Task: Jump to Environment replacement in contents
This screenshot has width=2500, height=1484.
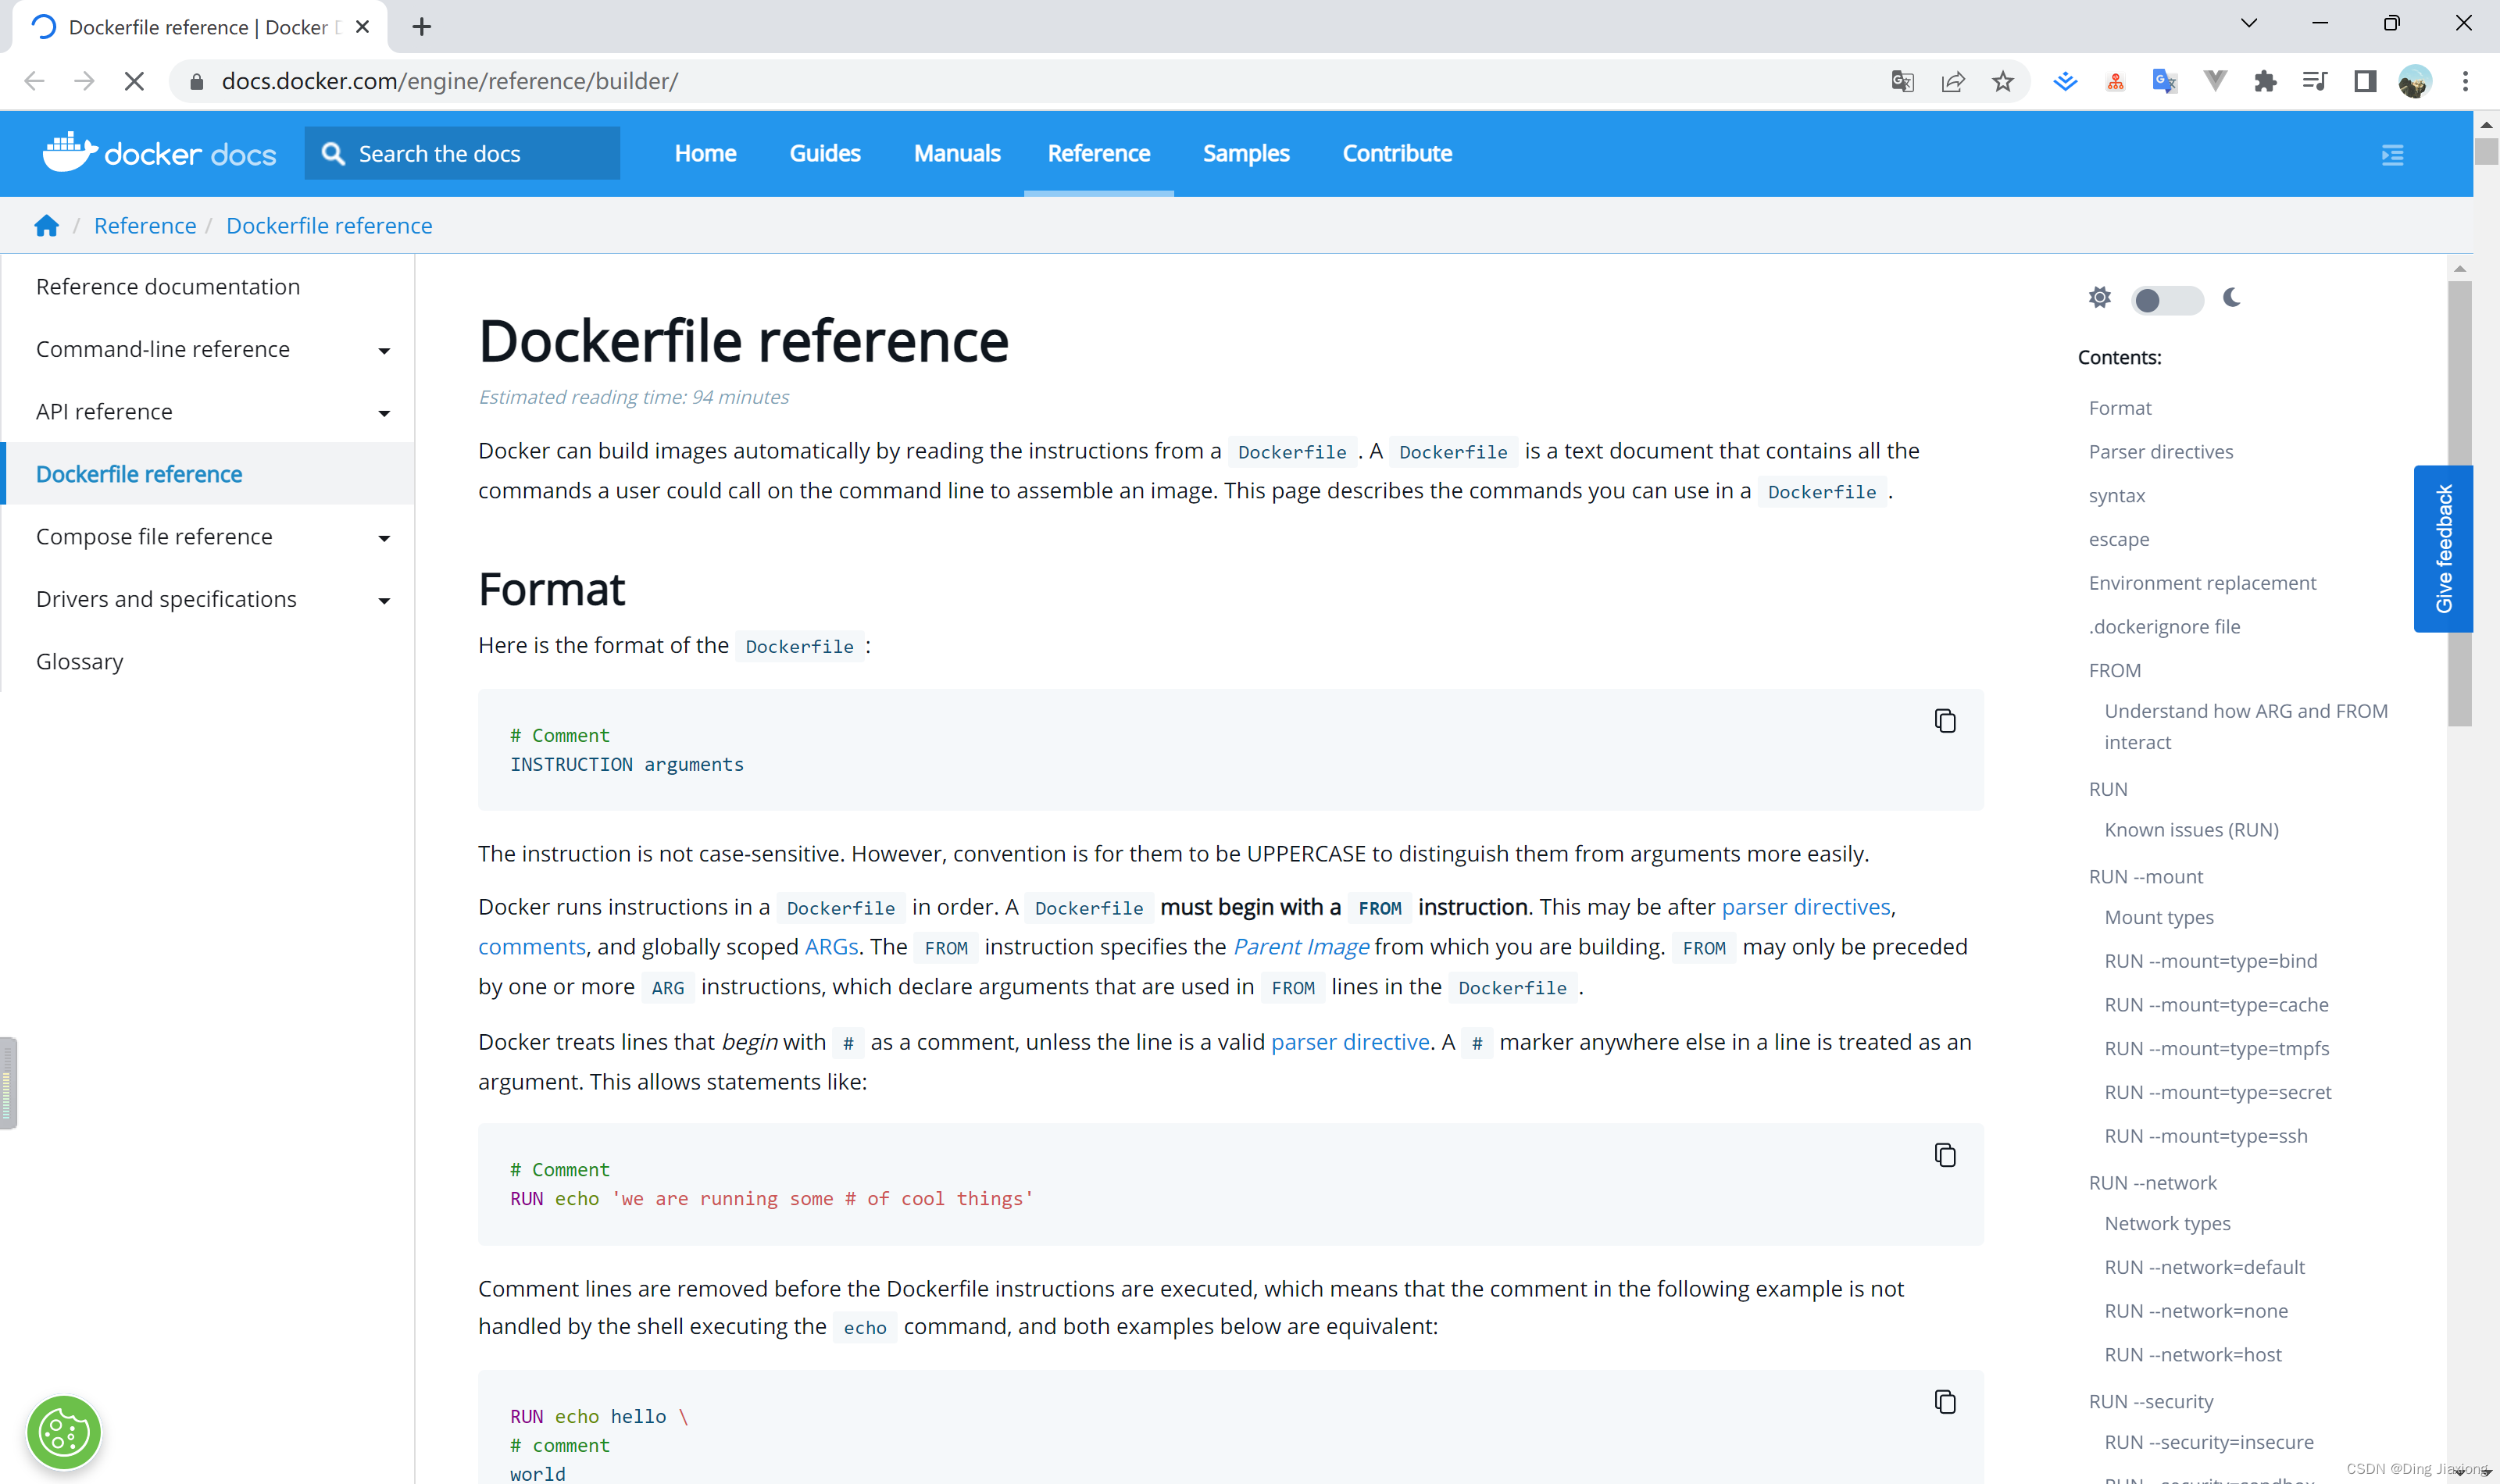Action: click(x=2202, y=583)
